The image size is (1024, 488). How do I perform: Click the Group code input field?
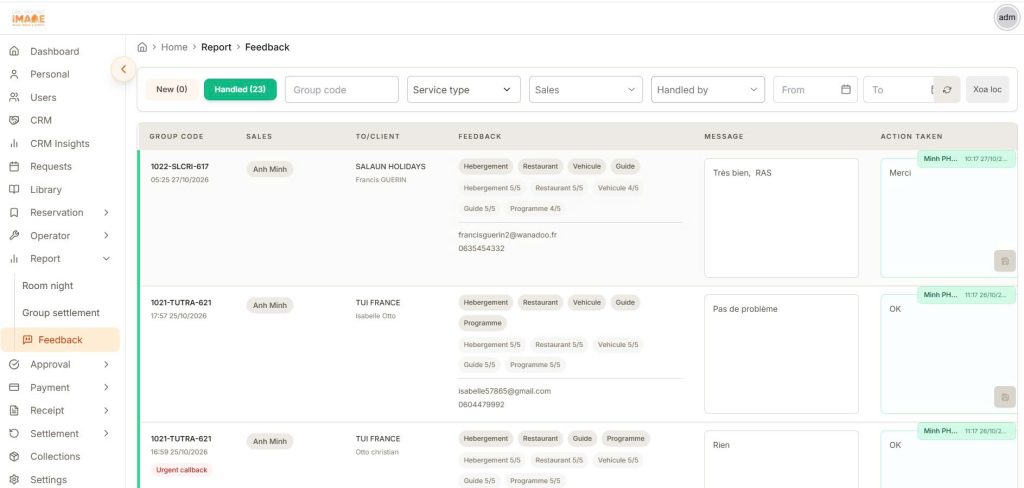(342, 89)
